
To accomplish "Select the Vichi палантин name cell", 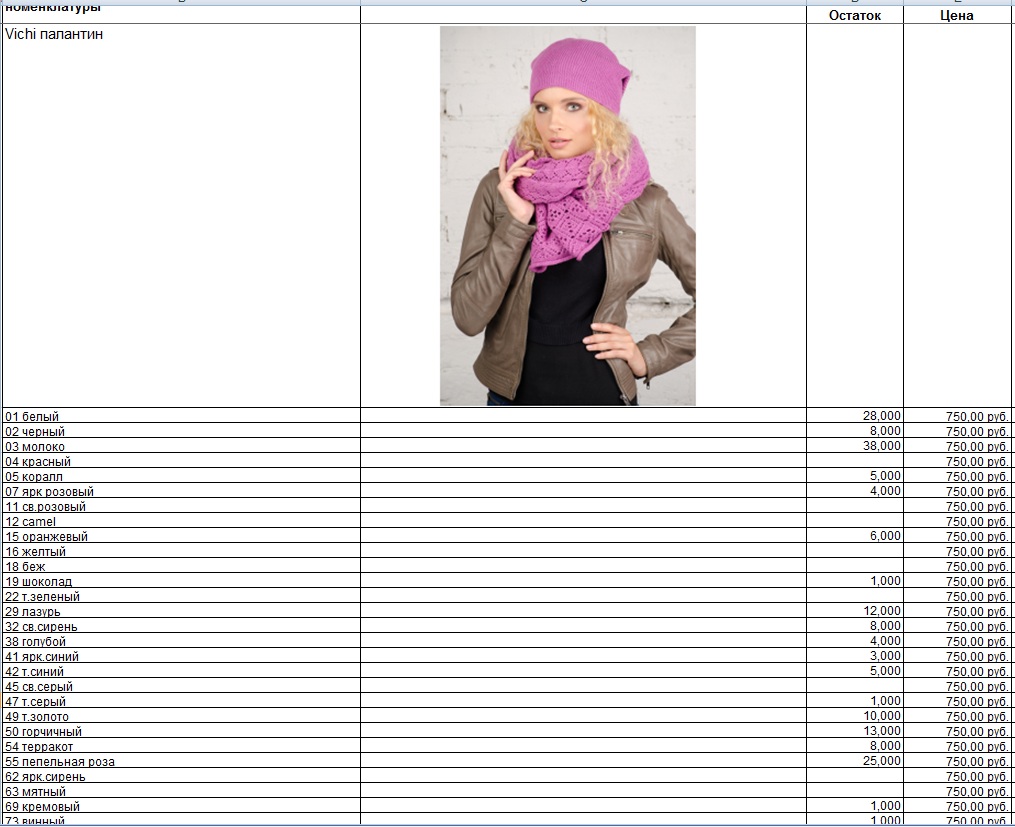I will click(x=181, y=215).
